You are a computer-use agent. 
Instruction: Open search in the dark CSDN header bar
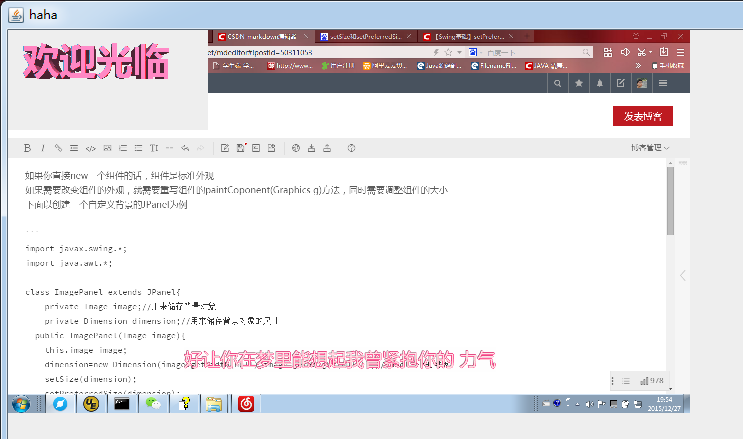[558, 83]
